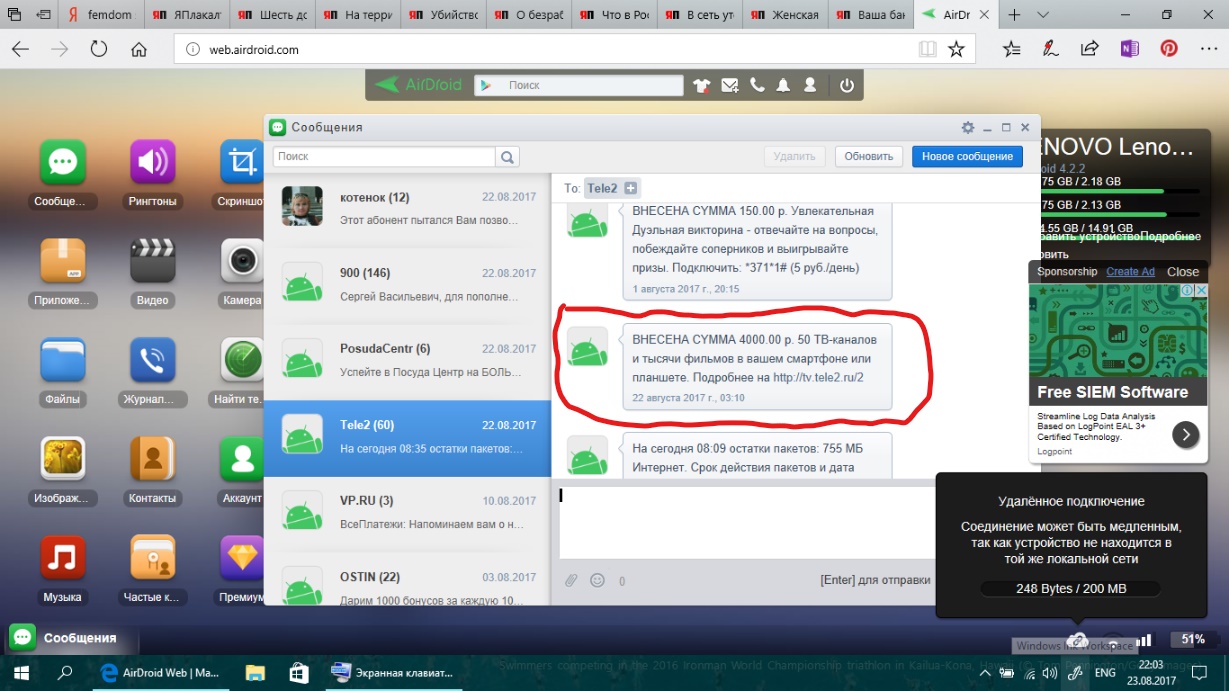
Task: Open notifications bell in AirDroid toolbar
Action: (784, 85)
